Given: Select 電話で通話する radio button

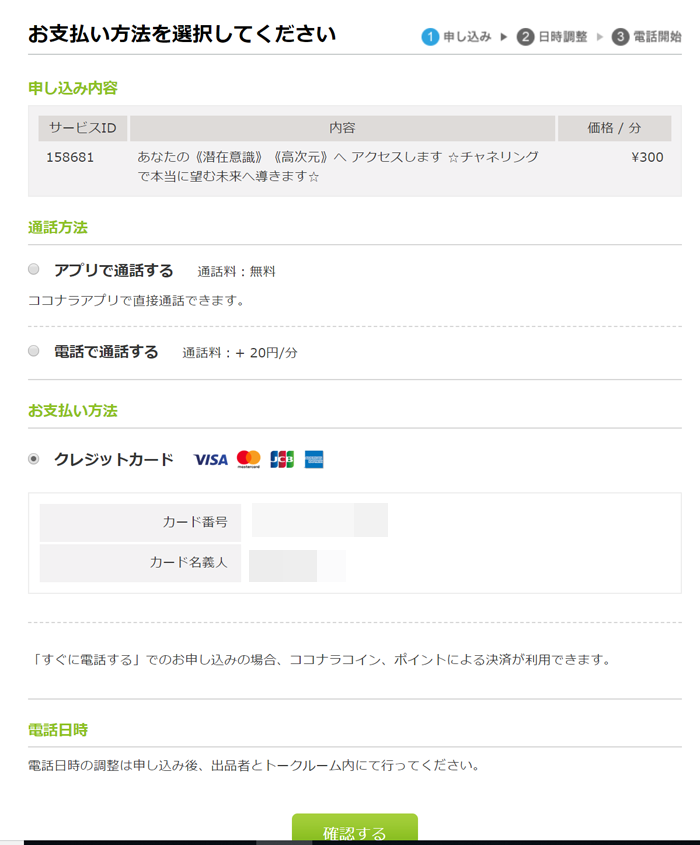Looking at the screenshot, I should 33,351.
